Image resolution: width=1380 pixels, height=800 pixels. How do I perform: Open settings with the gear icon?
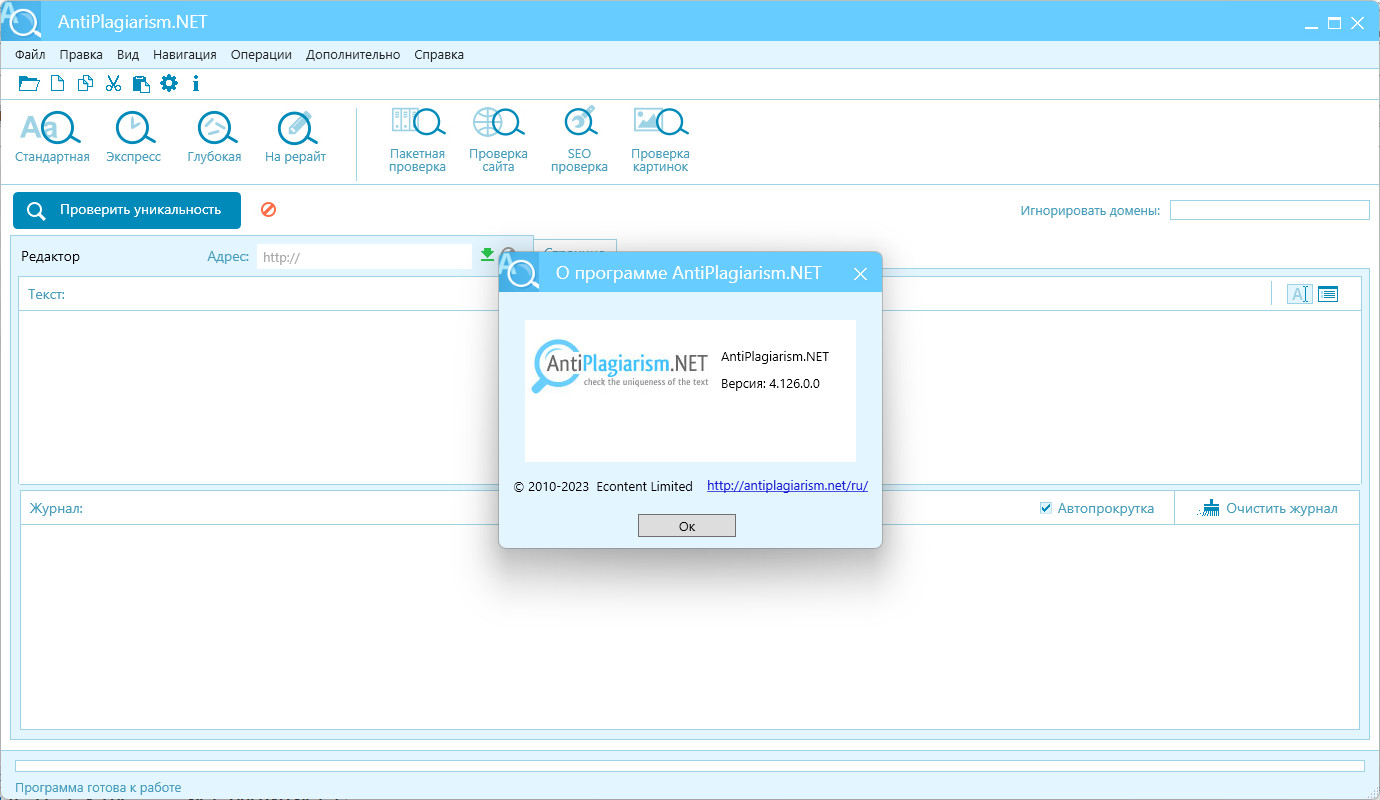coord(169,84)
